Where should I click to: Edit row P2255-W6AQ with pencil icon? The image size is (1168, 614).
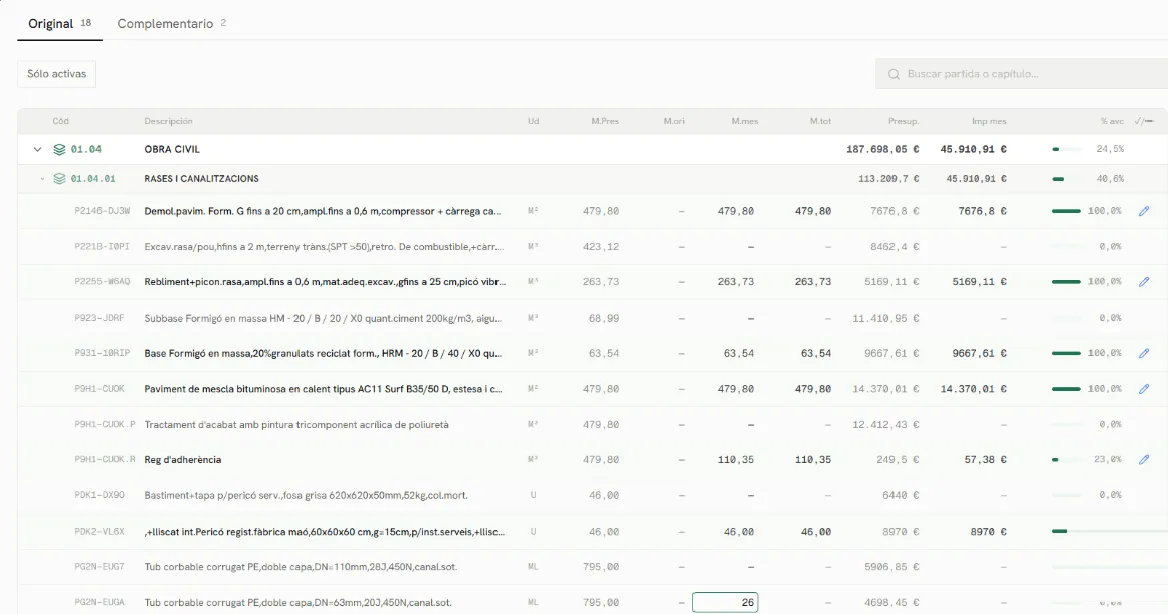tap(1144, 282)
